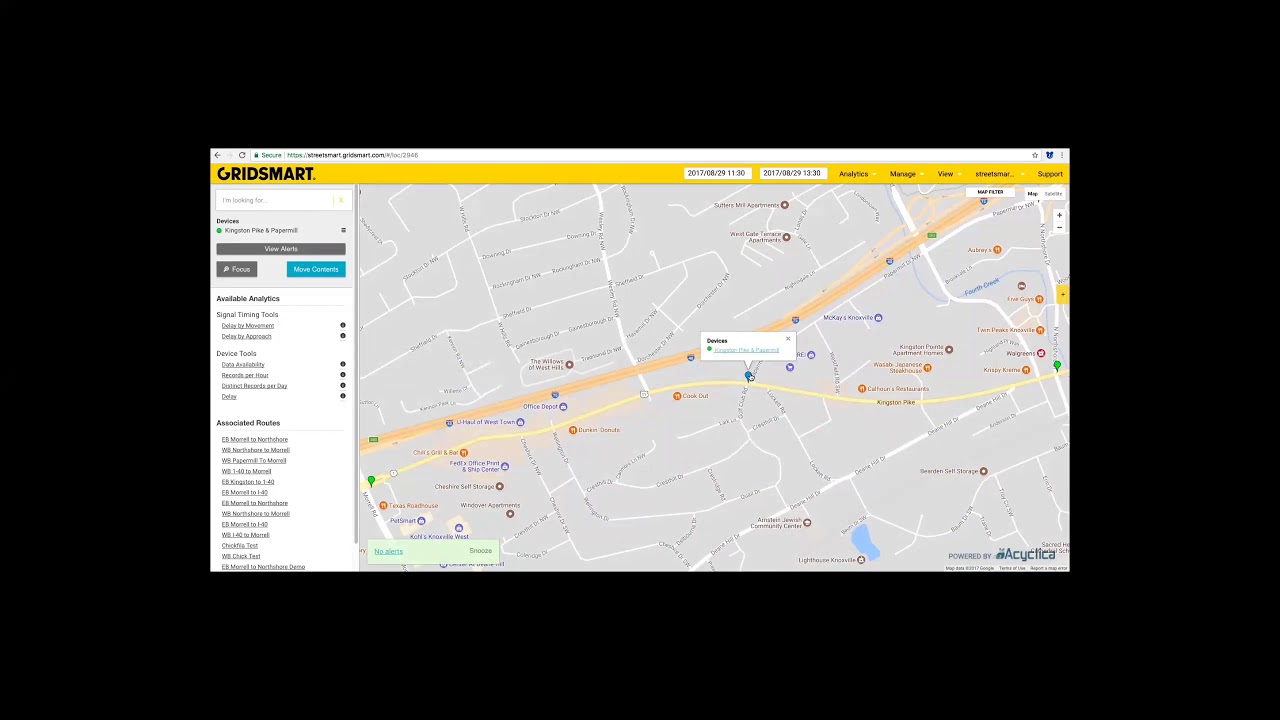Open the Data Availability tool
The width and height of the screenshot is (1280, 720).
(x=243, y=364)
